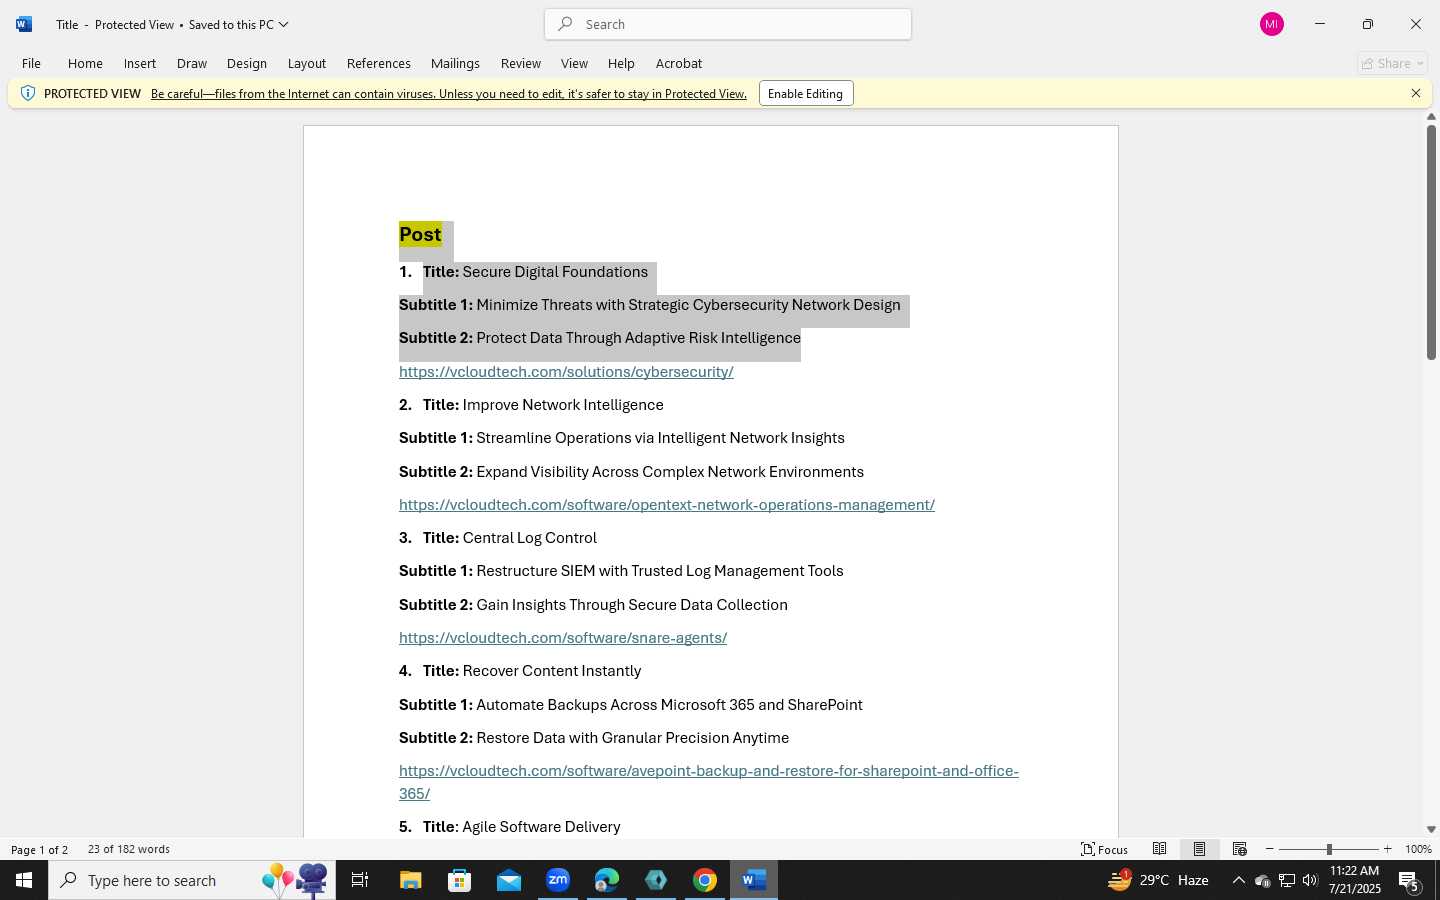Click the highlighted Post heading
This screenshot has width=1440, height=900.
click(x=420, y=235)
